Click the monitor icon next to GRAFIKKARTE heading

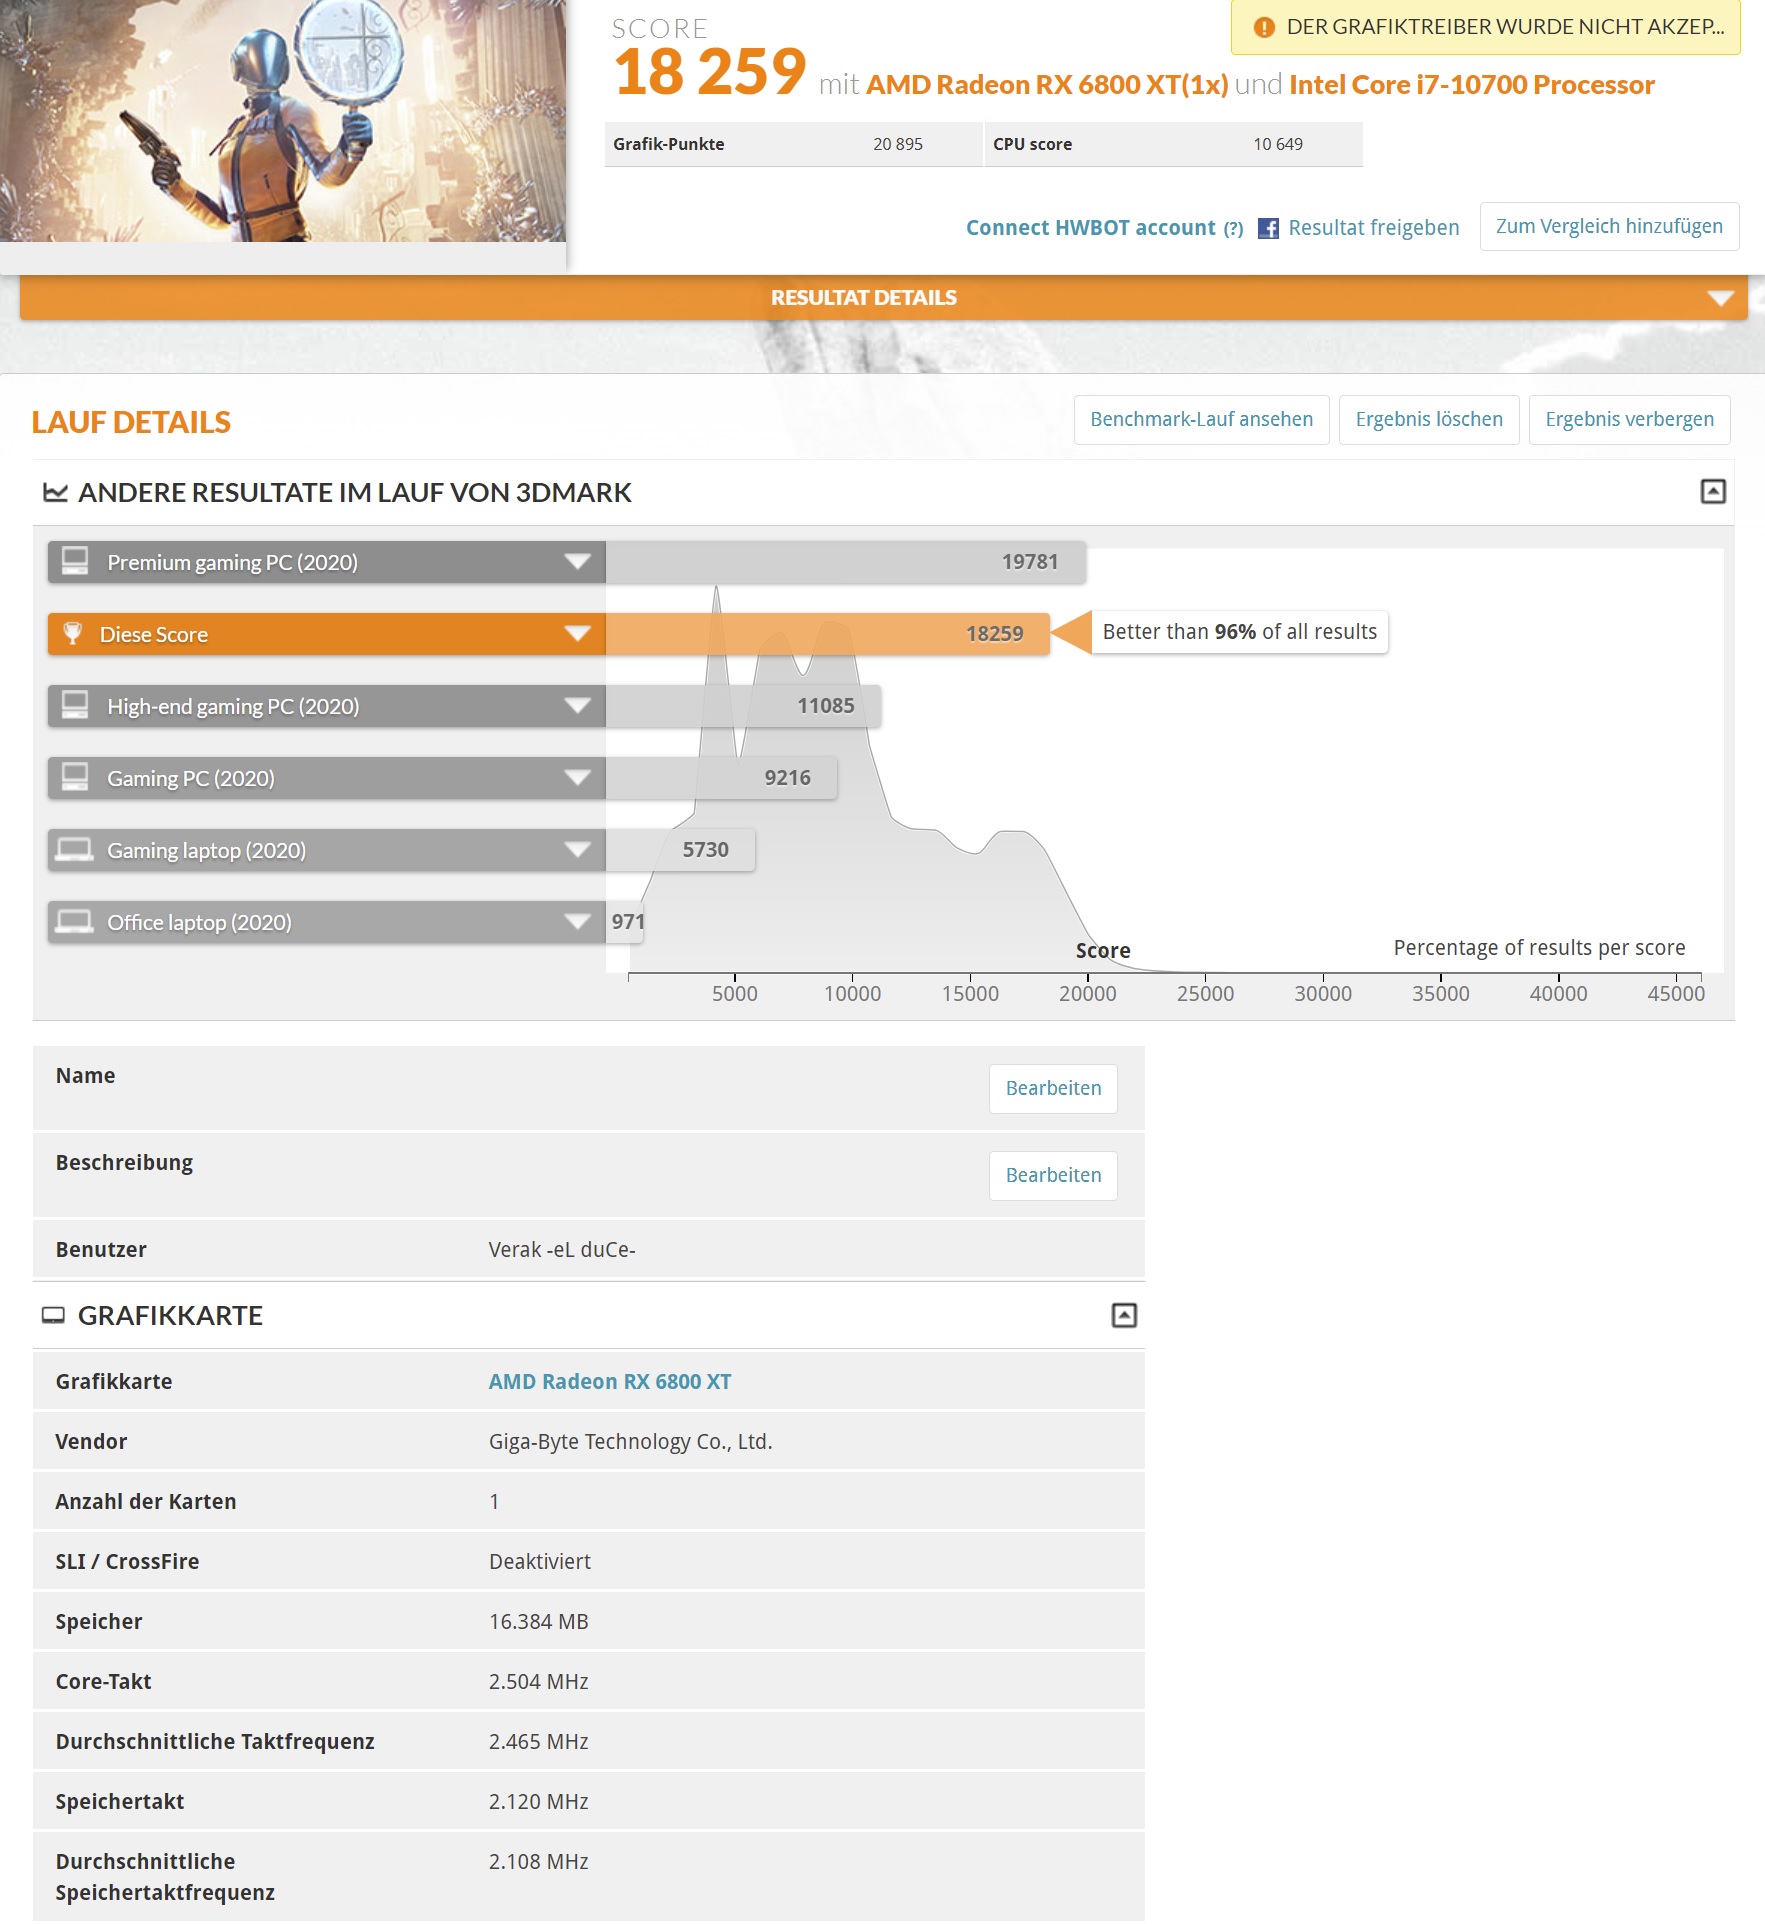(x=53, y=1315)
